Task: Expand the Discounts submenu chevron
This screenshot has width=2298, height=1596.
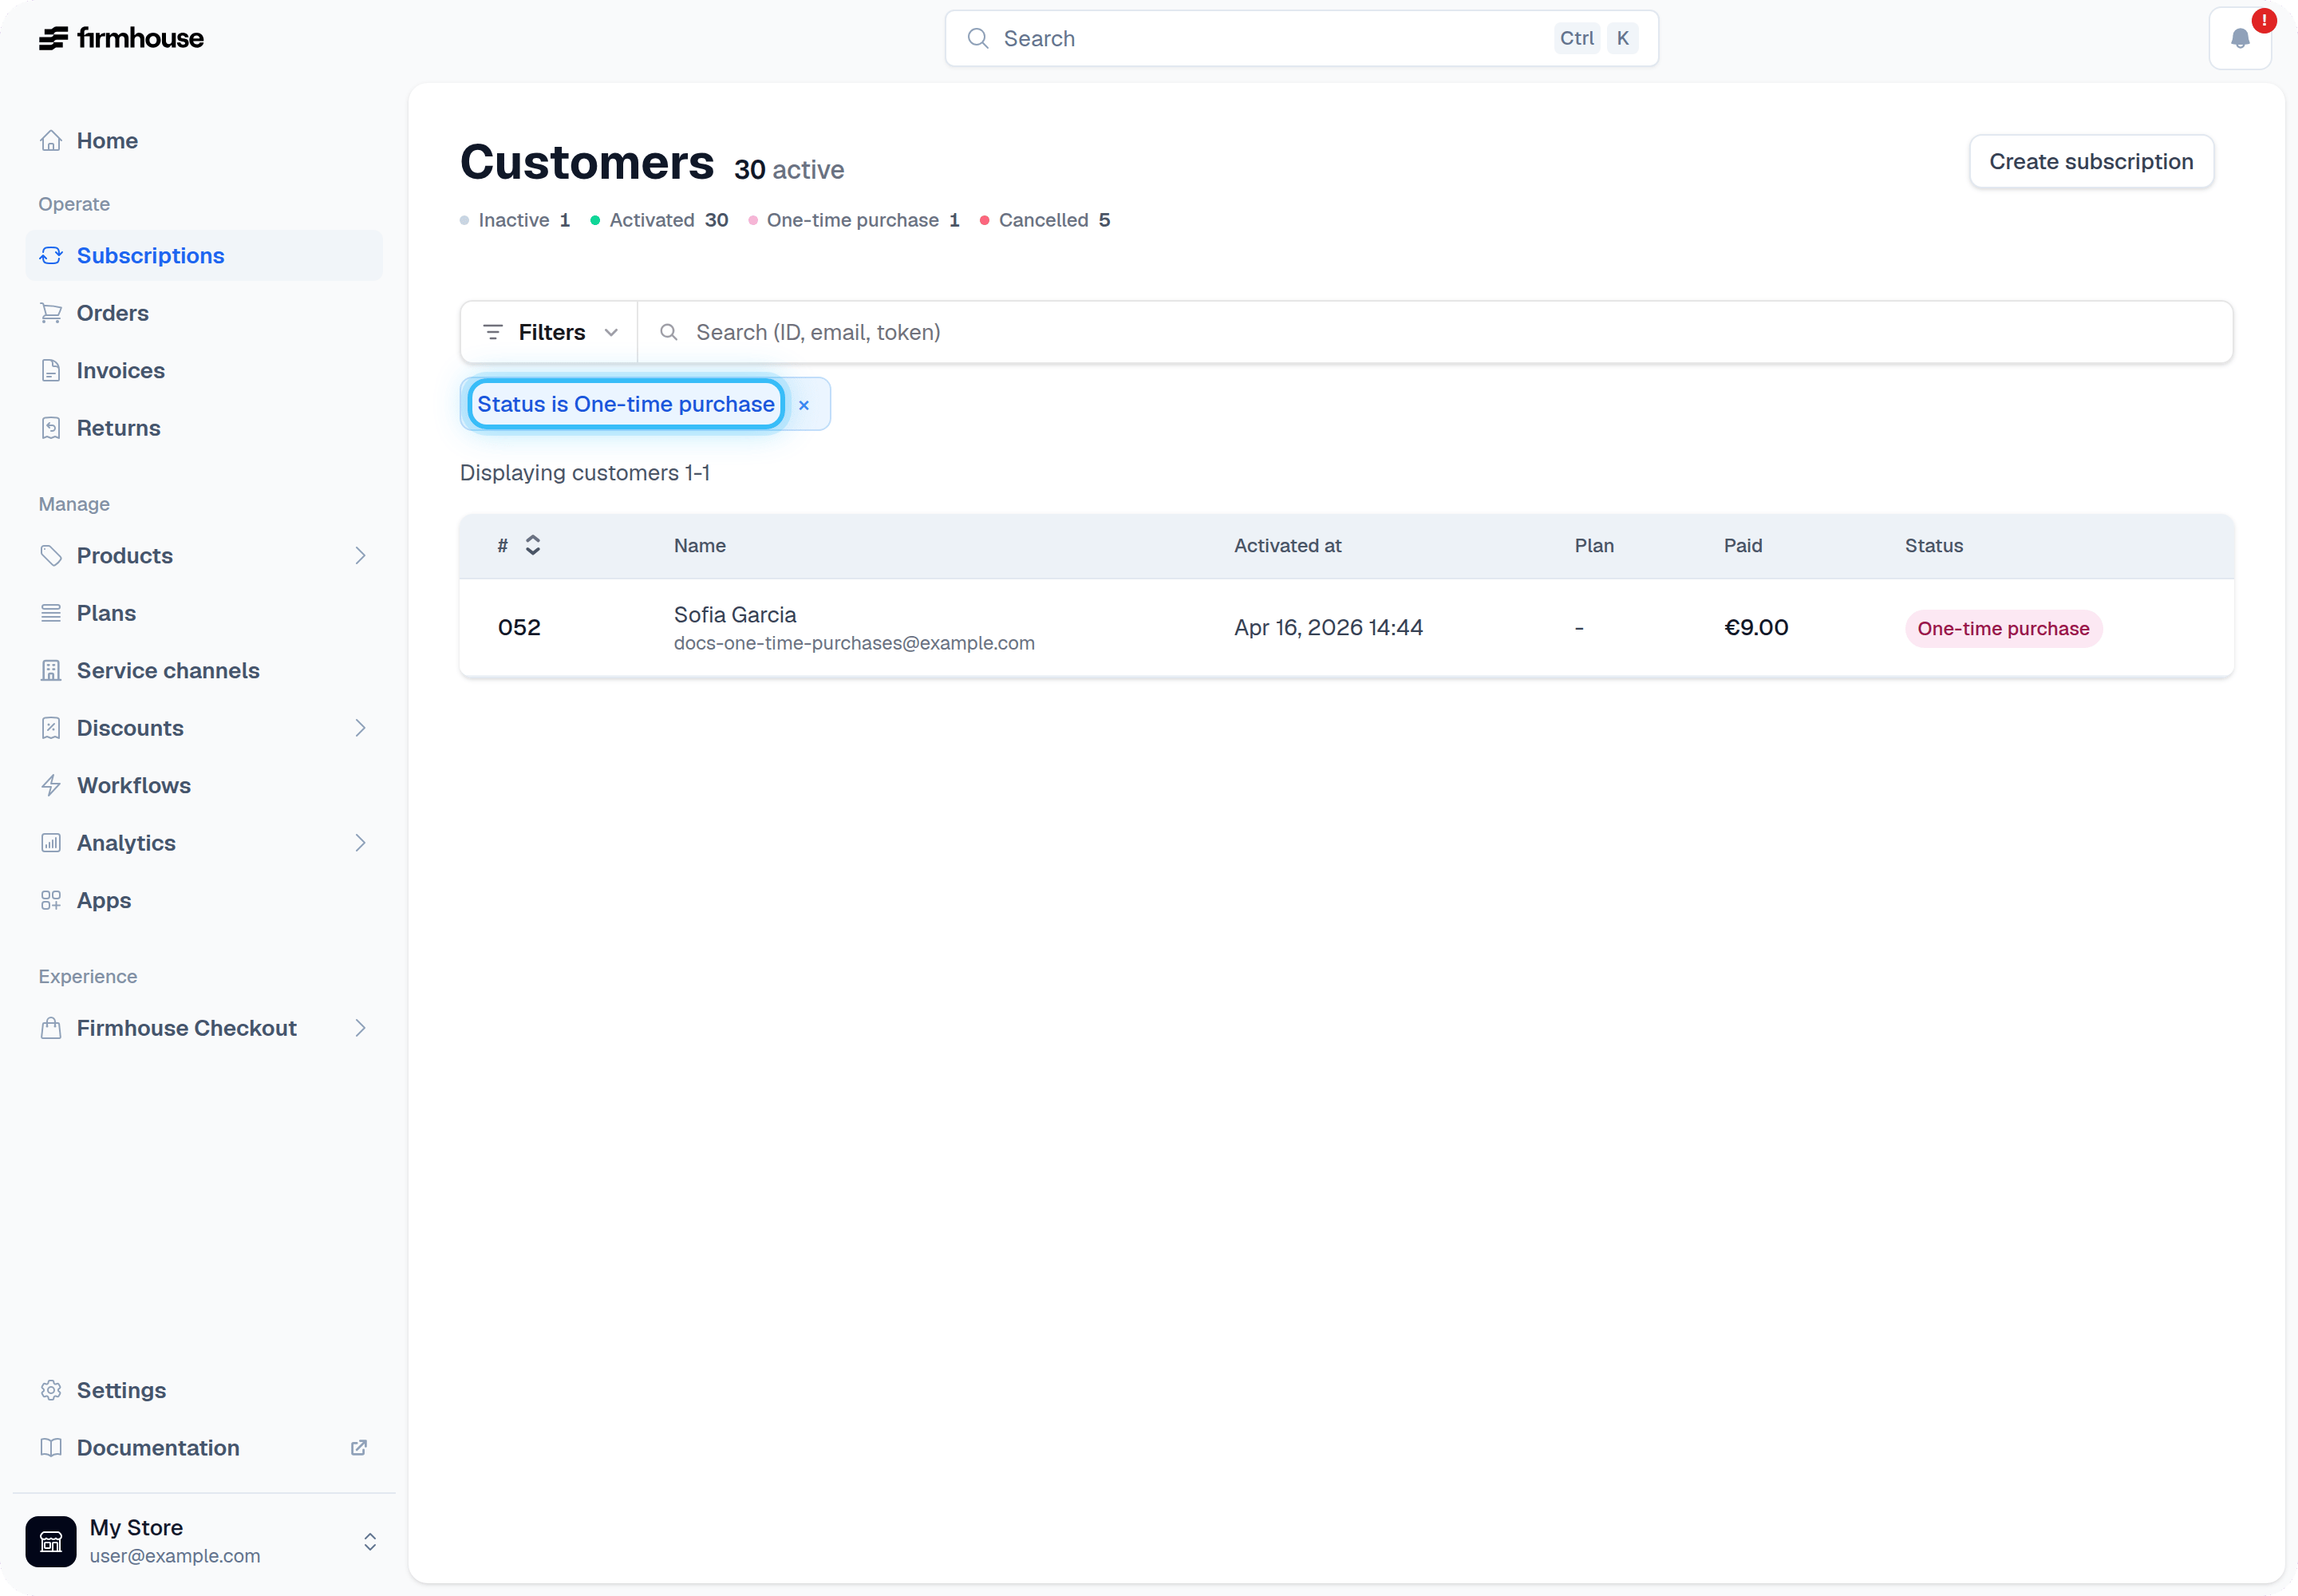Action: pos(361,728)
